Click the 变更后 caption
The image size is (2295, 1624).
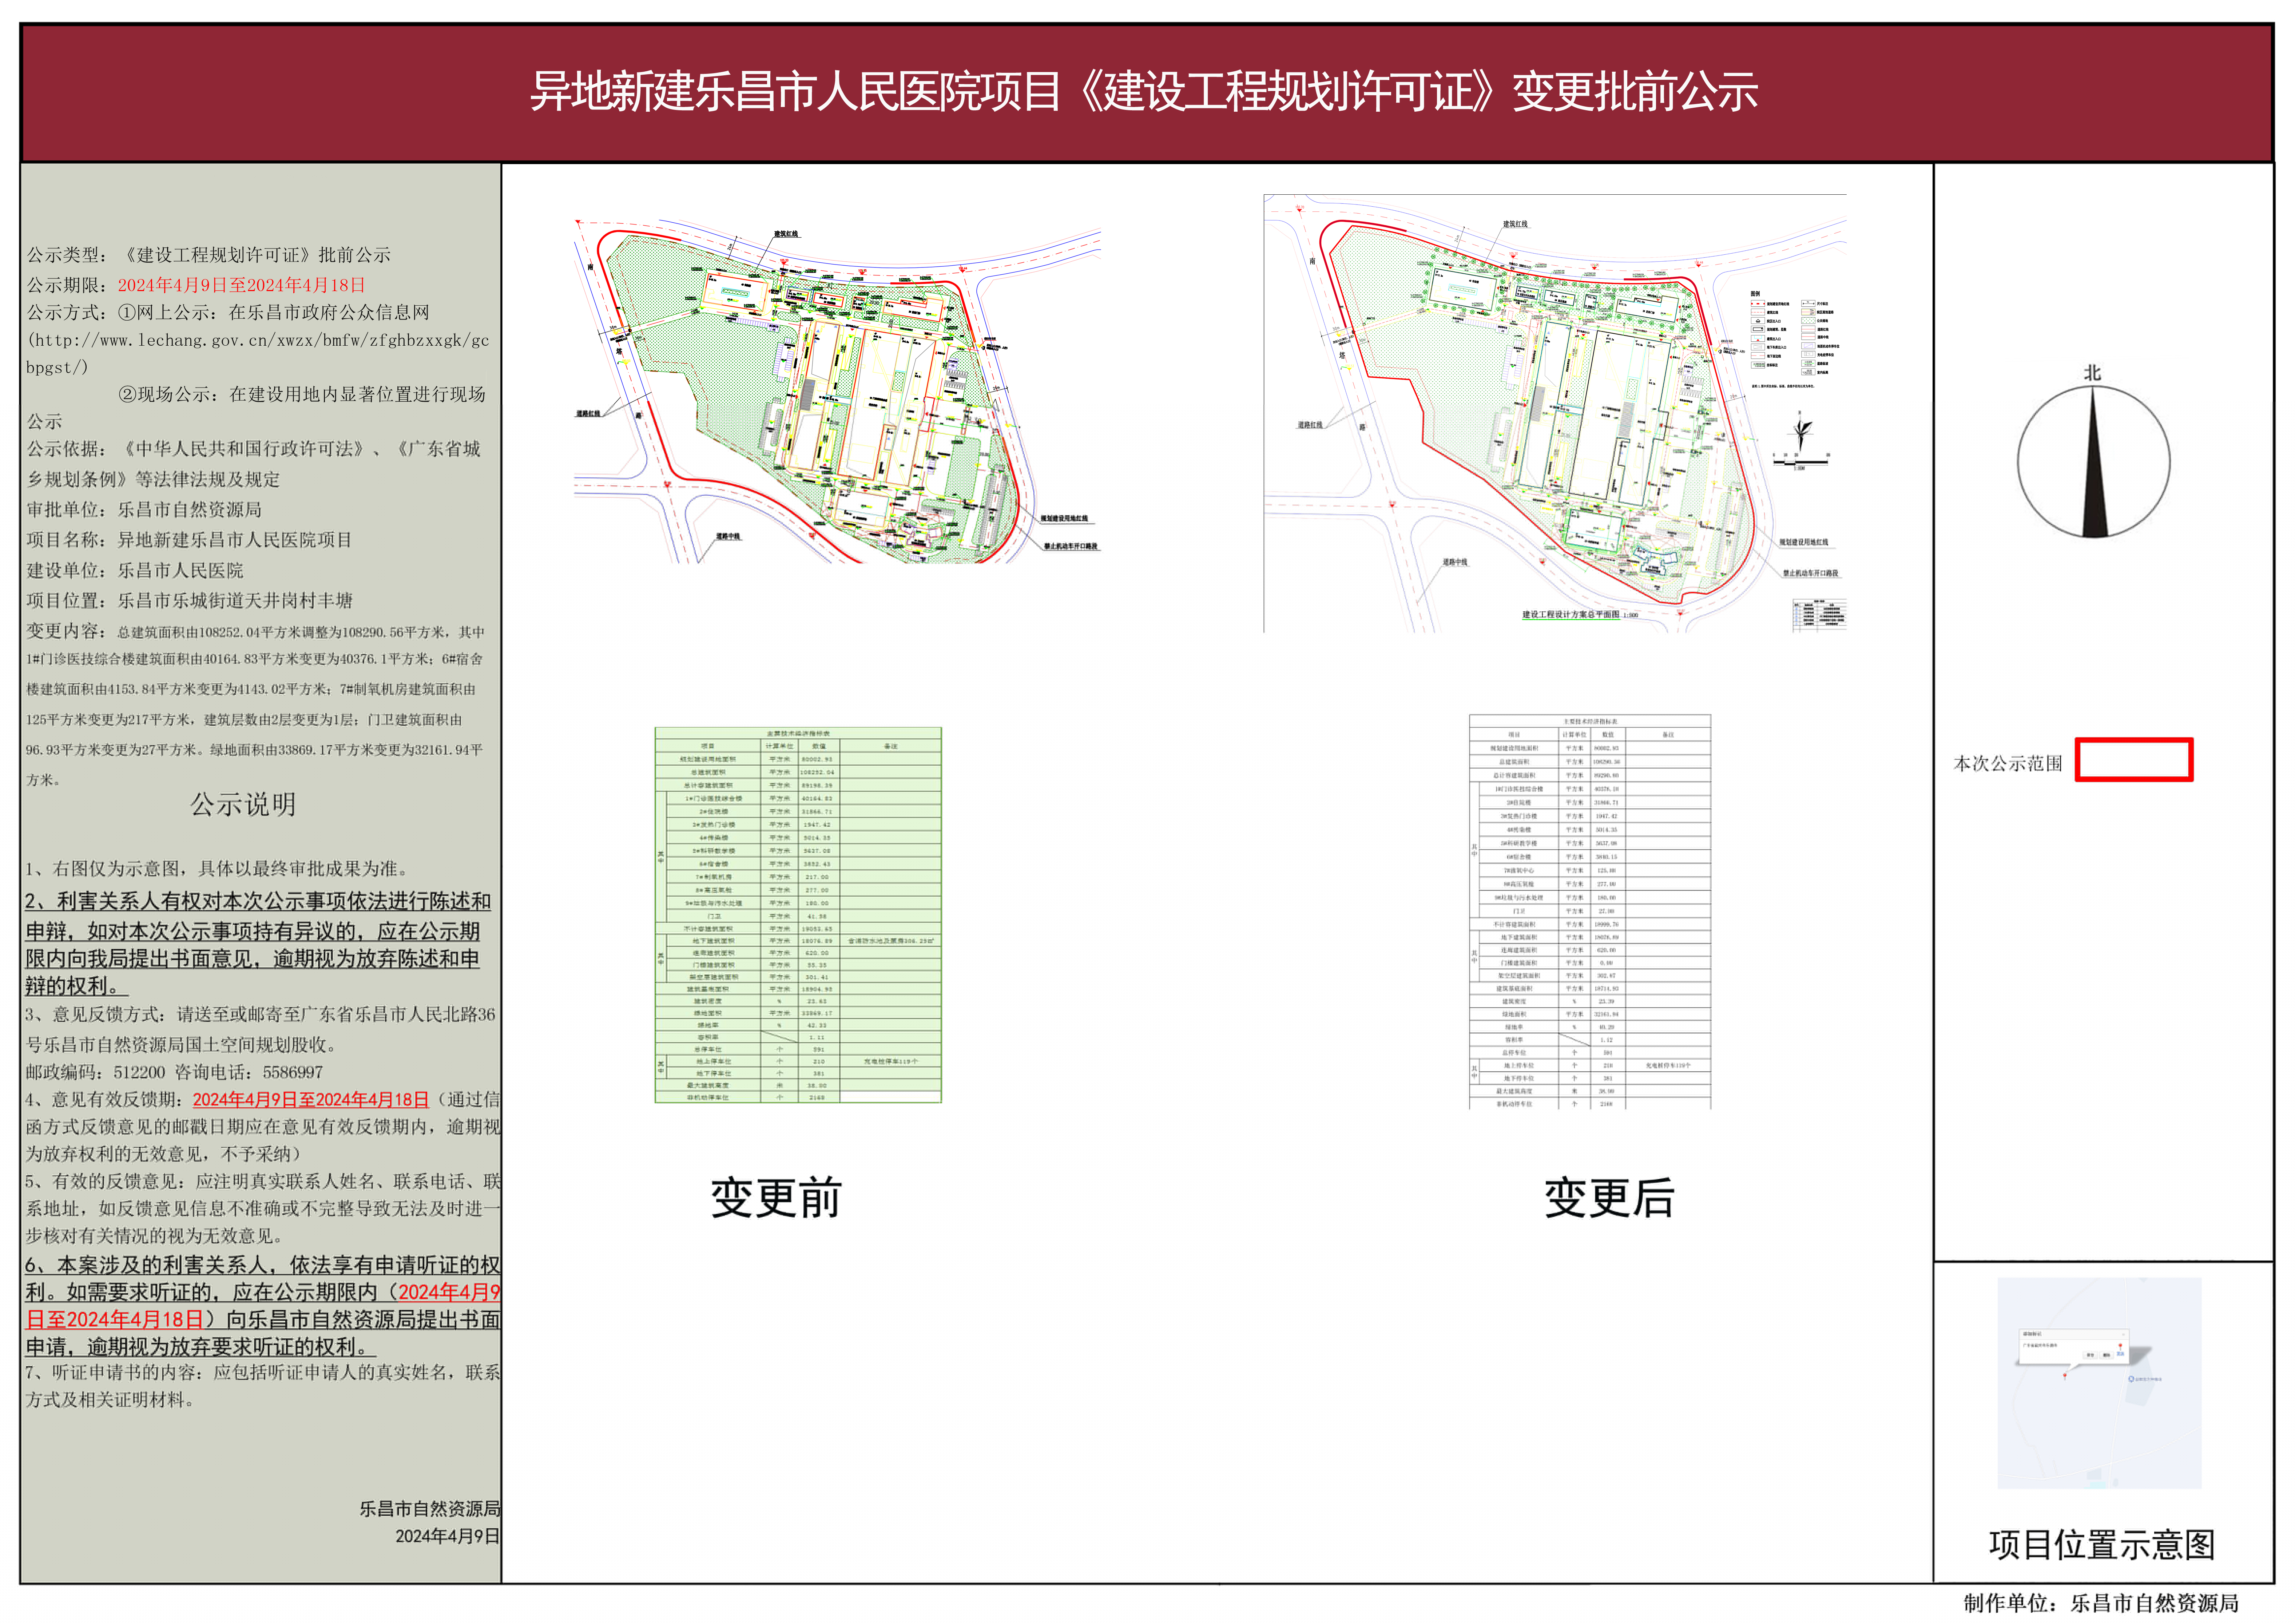pyautogui.click(x=1609, y=1198)
